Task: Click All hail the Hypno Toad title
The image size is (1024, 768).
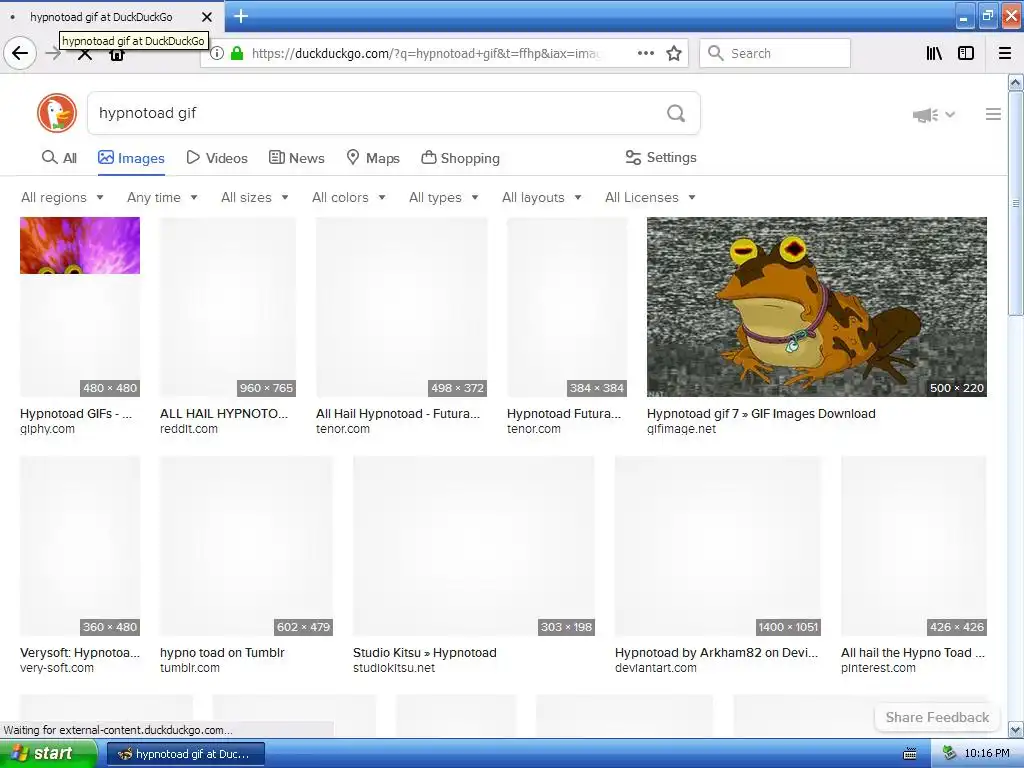Action: pos(912,652)
